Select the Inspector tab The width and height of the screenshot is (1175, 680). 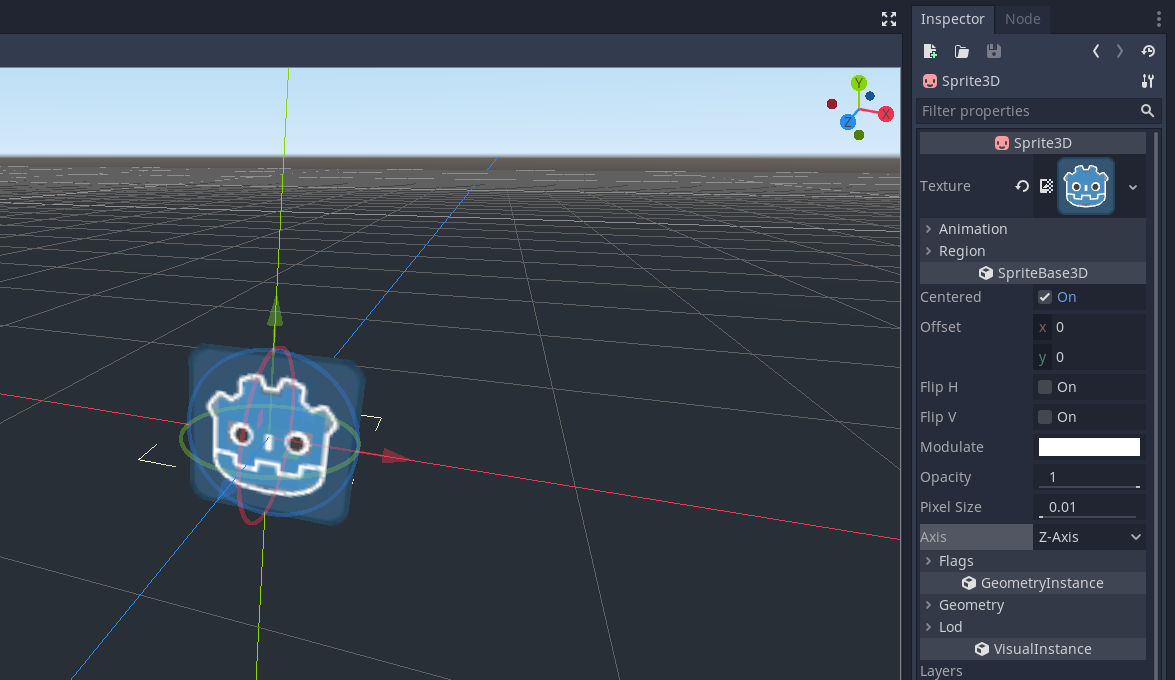pyautogui.click(x=953, y=18)
